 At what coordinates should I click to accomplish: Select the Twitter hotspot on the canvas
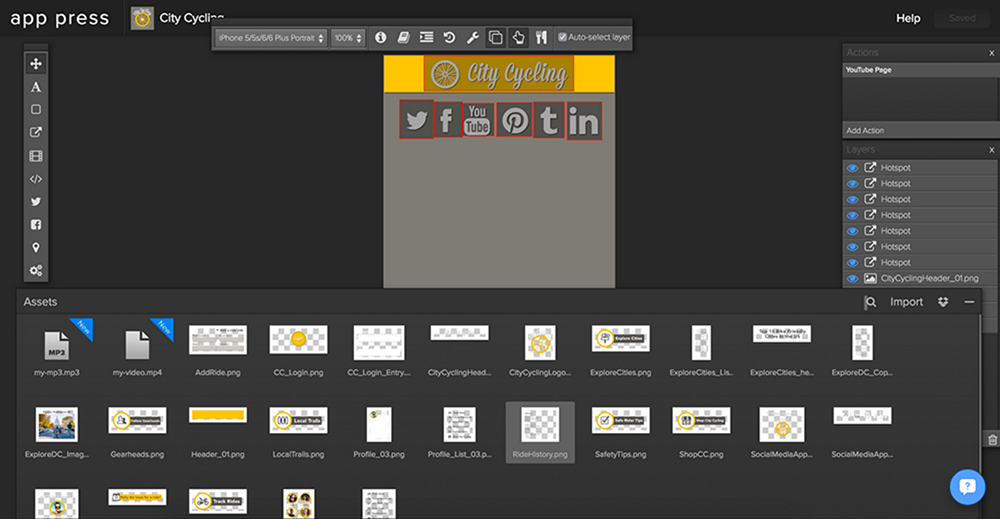point(416,119)
